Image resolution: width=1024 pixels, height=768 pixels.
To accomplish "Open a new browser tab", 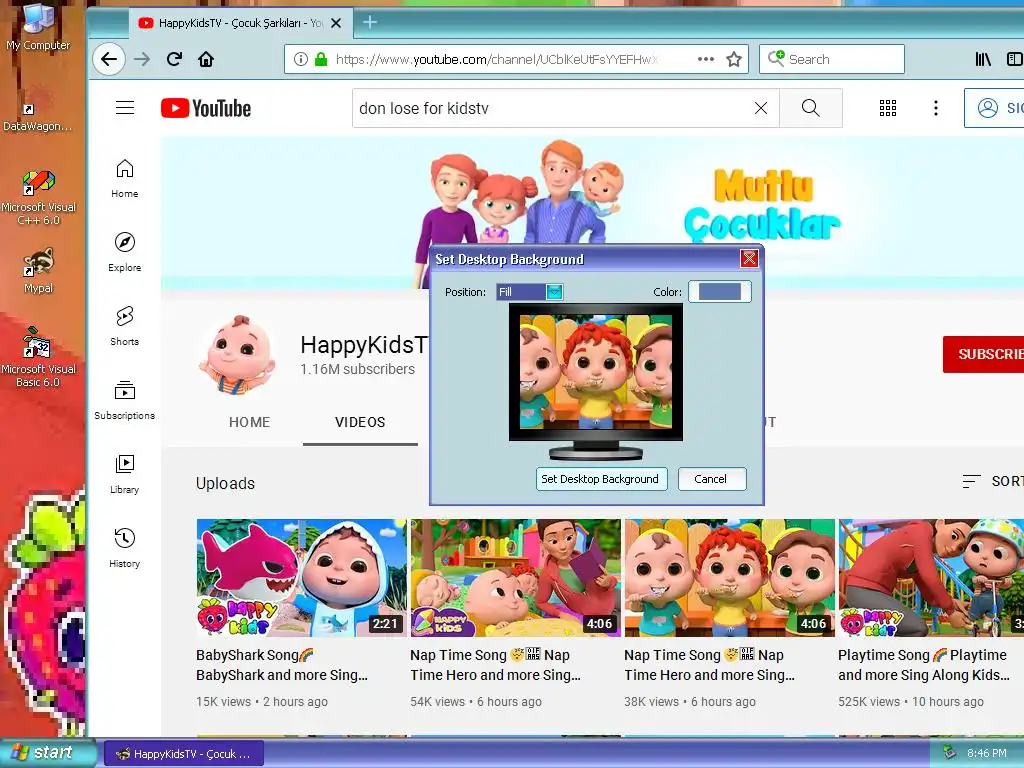I will point(370,22).
